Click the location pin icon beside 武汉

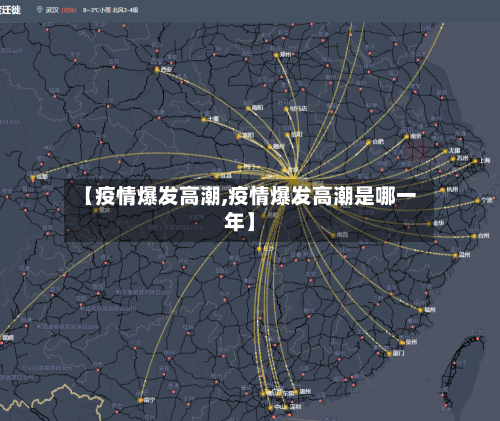(39, 10)
